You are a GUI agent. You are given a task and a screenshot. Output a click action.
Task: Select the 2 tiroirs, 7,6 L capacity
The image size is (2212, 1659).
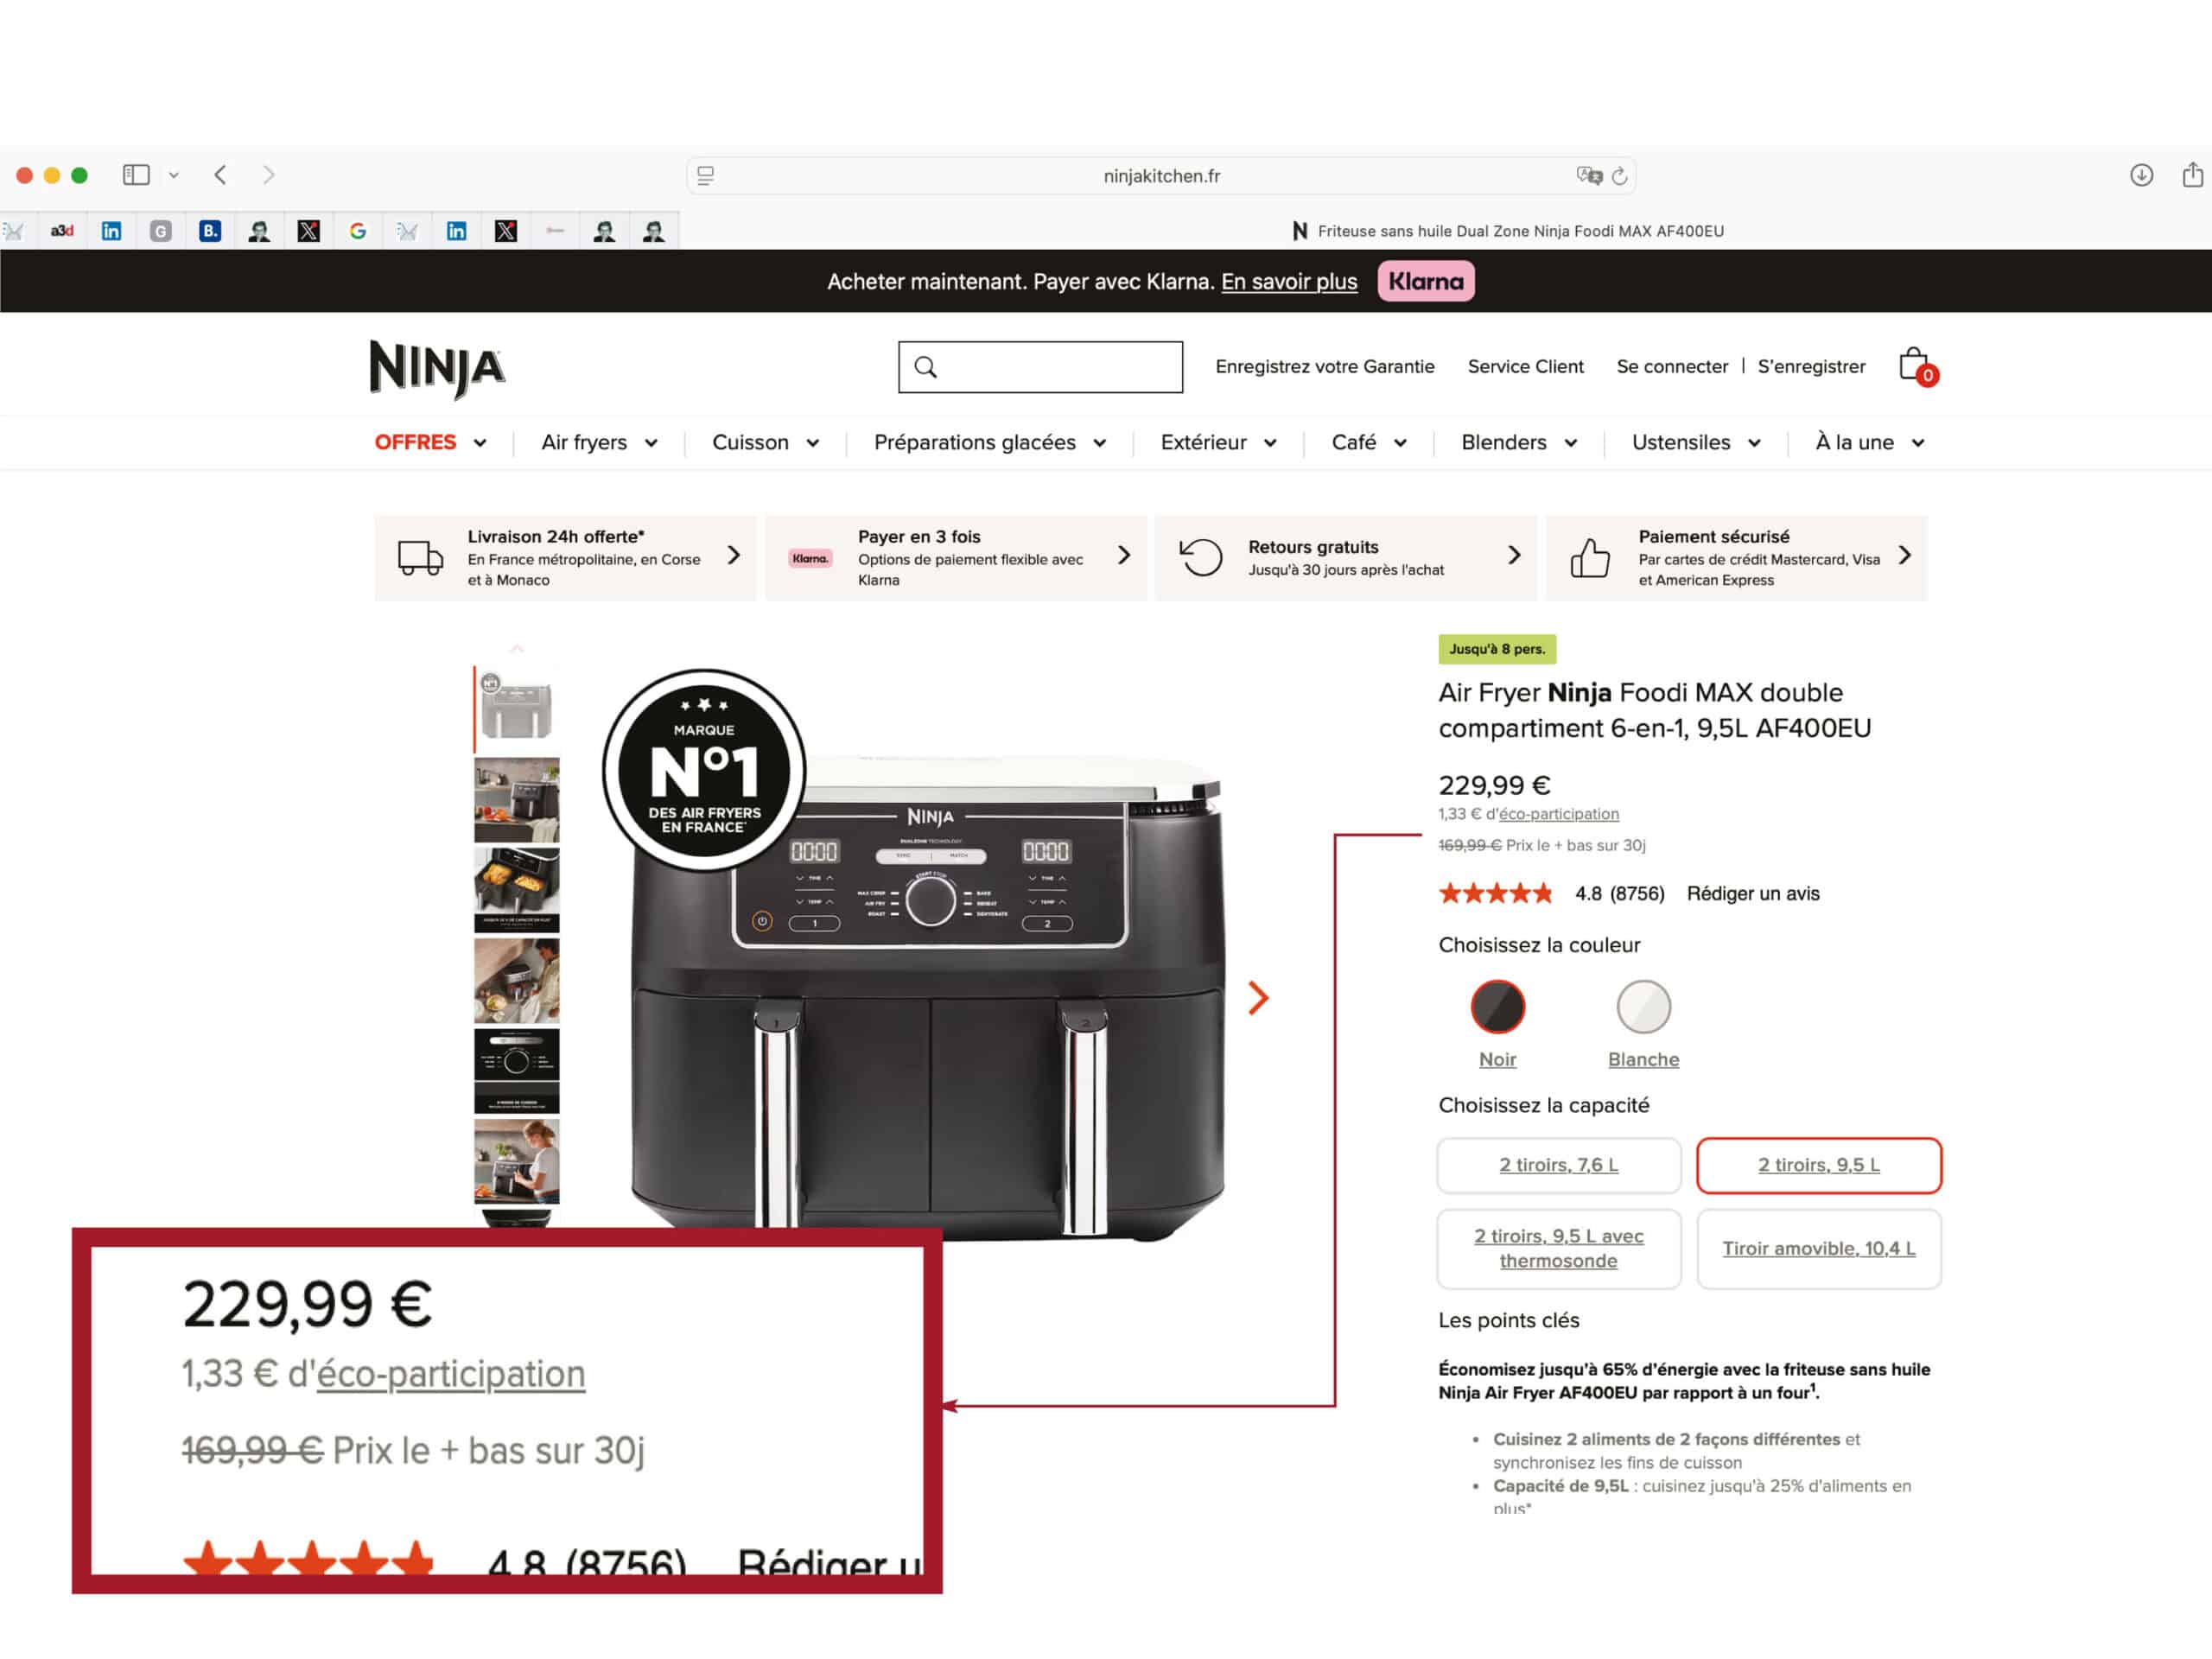[1558, 1165]
